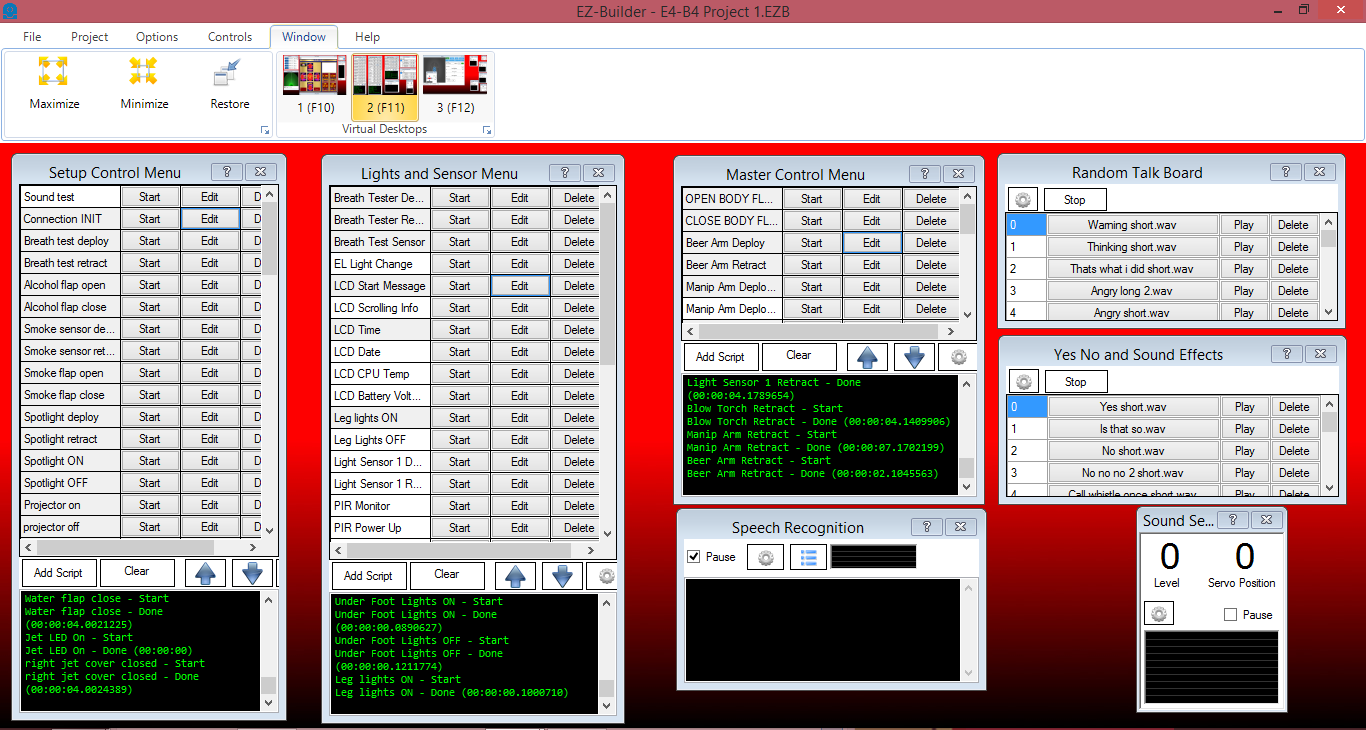Edit the EL Light Change script

520,264
